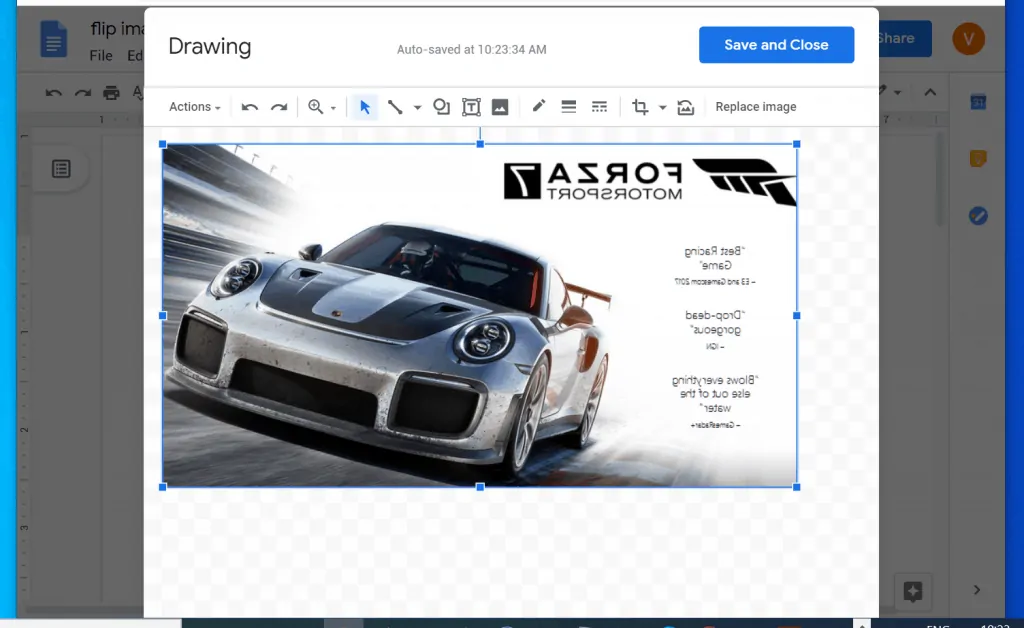Click the Explore button at bottom right
This screenshot has width=1024, height=628.
click(912, 591)
